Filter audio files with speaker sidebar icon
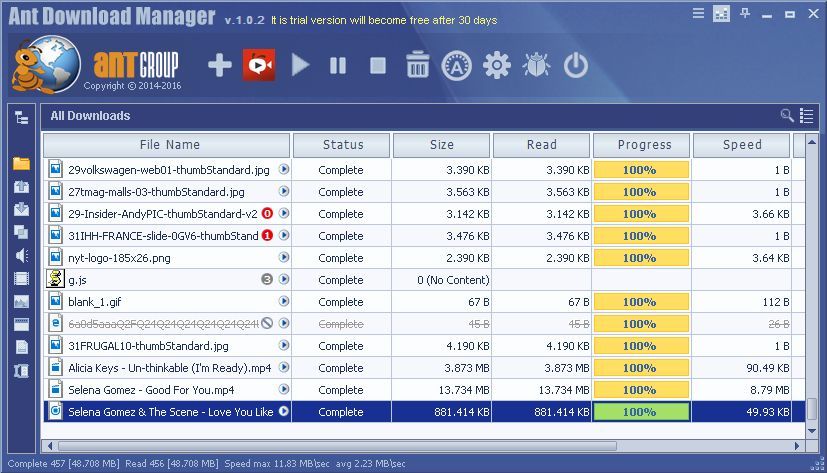The height and width of the screenshot is (473, 827). point(21,255)
